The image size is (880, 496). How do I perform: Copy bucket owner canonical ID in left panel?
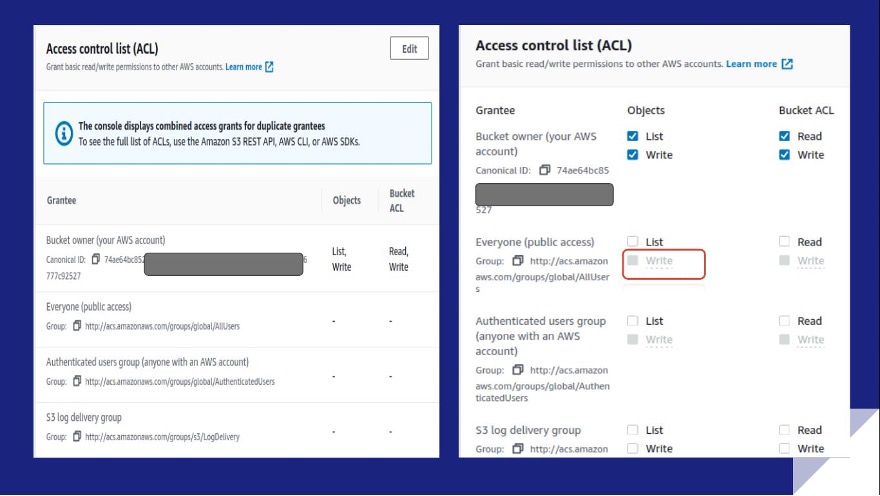(95, 259)
